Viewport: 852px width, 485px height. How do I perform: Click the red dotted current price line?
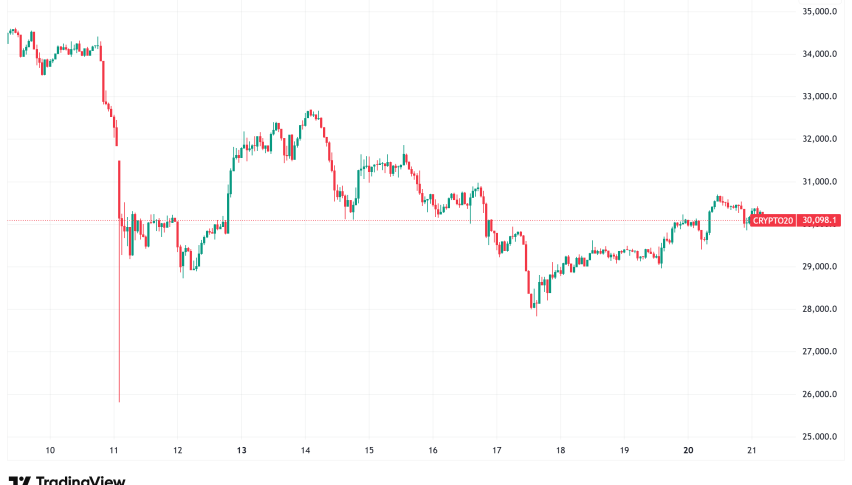click(400, 220)
